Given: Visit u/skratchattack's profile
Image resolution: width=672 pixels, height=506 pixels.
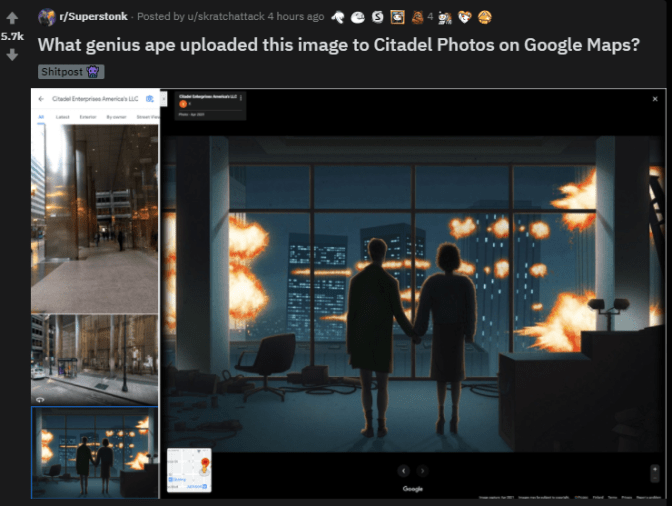Looking at the screenshot, I should [x=226, y=17].
